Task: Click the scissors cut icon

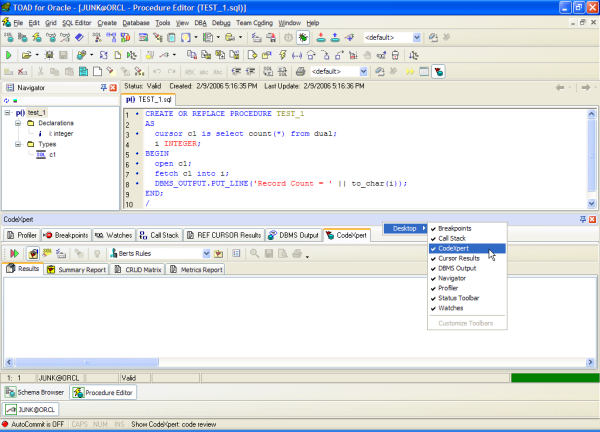Action: tap(41, 72)
